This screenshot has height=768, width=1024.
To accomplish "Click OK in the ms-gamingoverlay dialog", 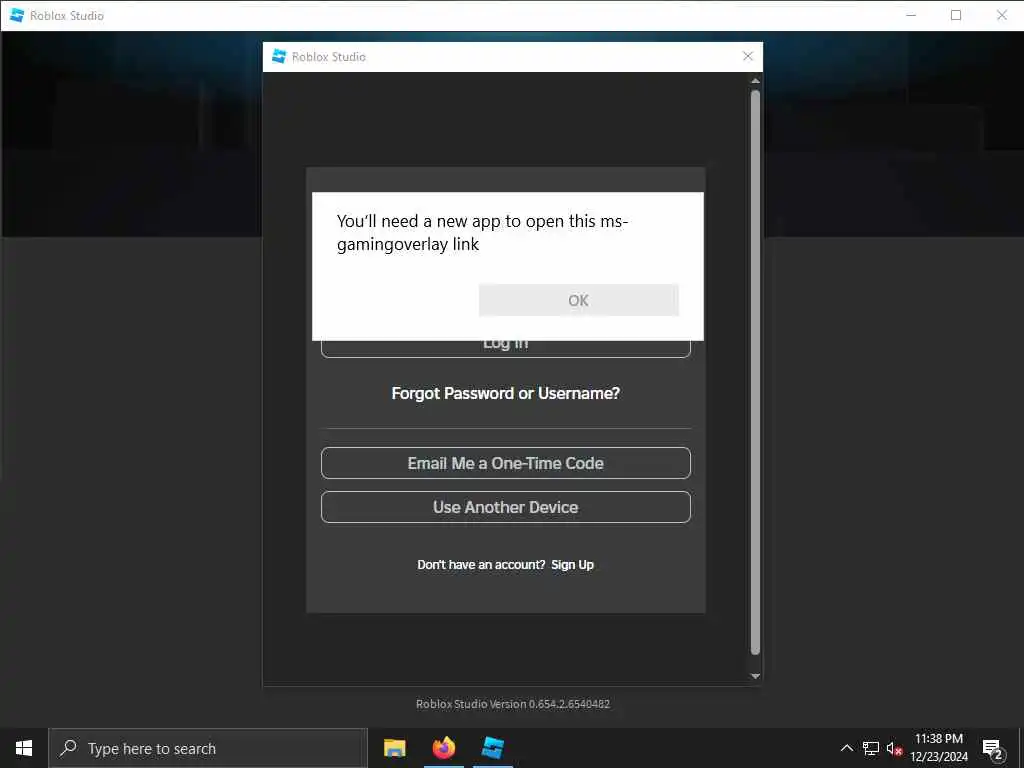I will [578, 300].
